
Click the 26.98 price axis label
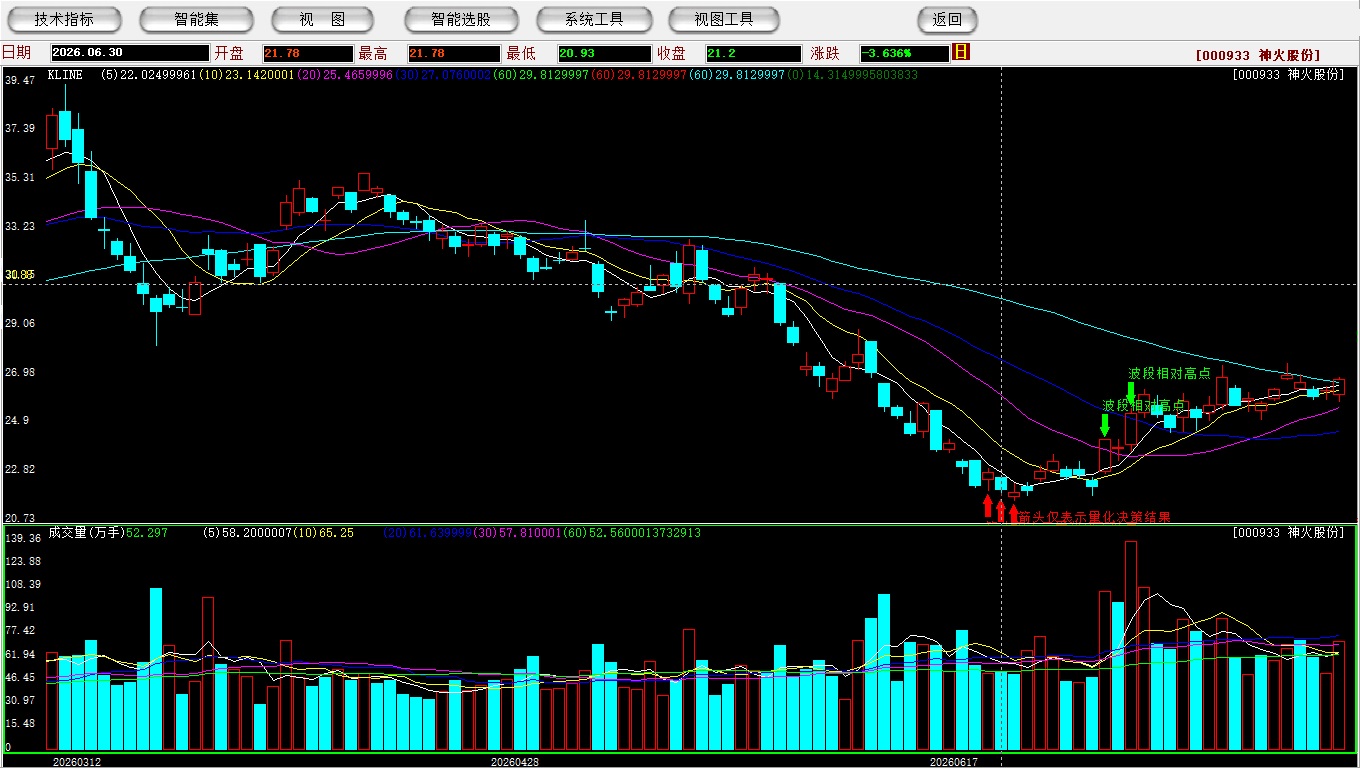20,372
